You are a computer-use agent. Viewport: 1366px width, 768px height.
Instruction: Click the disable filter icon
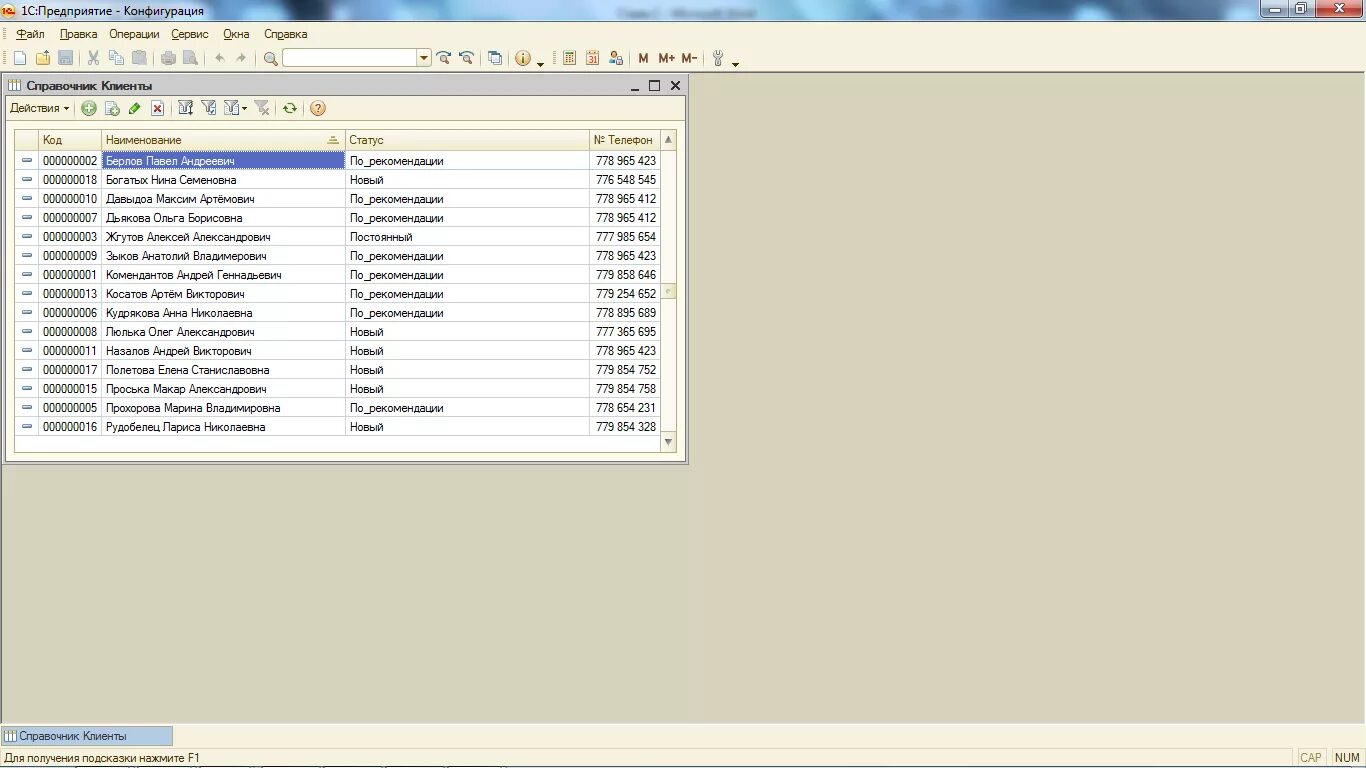pyautogui.click(x=262, y=108)
